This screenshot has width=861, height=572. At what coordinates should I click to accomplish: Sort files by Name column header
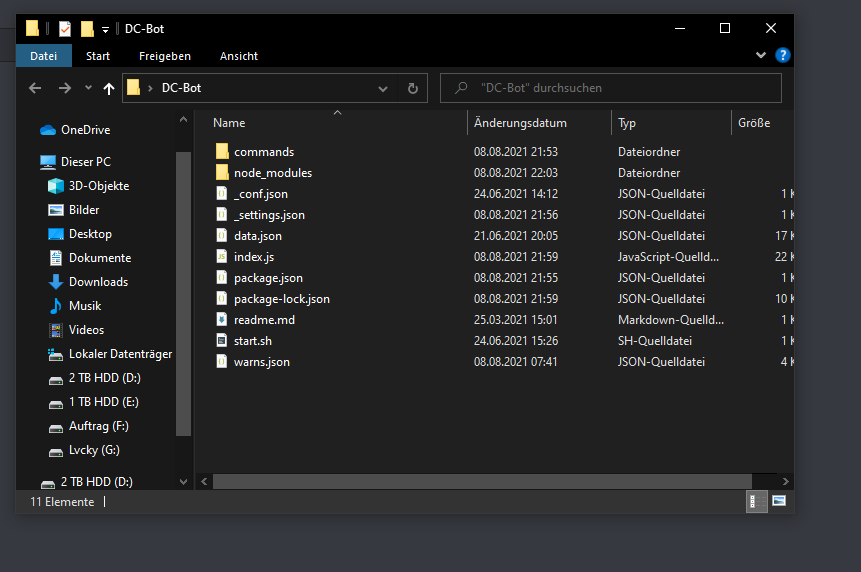(230, 123)
